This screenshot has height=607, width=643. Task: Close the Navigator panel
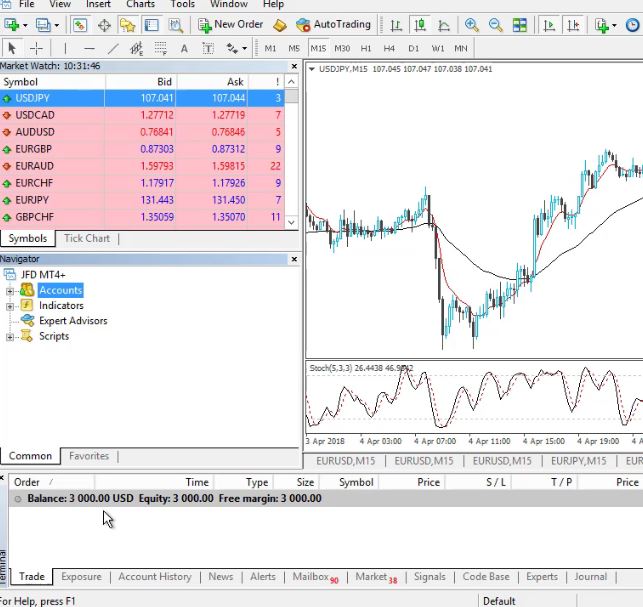[x=294, y=259]
